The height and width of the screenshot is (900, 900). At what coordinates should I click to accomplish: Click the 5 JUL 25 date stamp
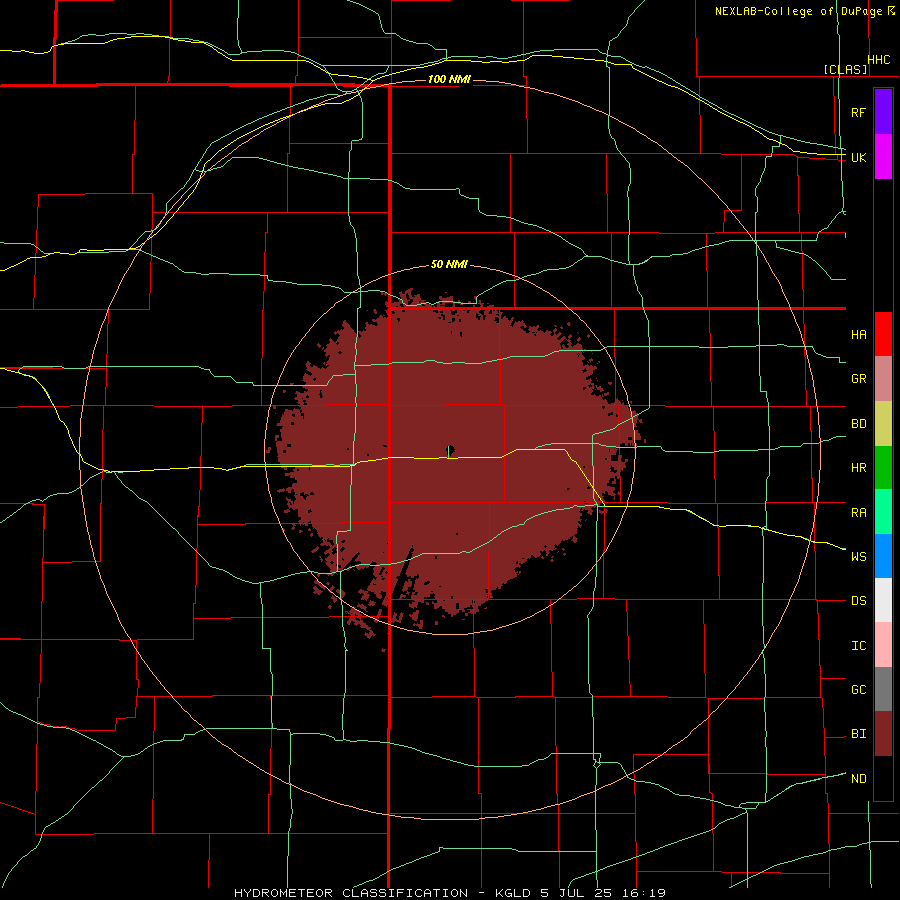click(x=576, y=893)
